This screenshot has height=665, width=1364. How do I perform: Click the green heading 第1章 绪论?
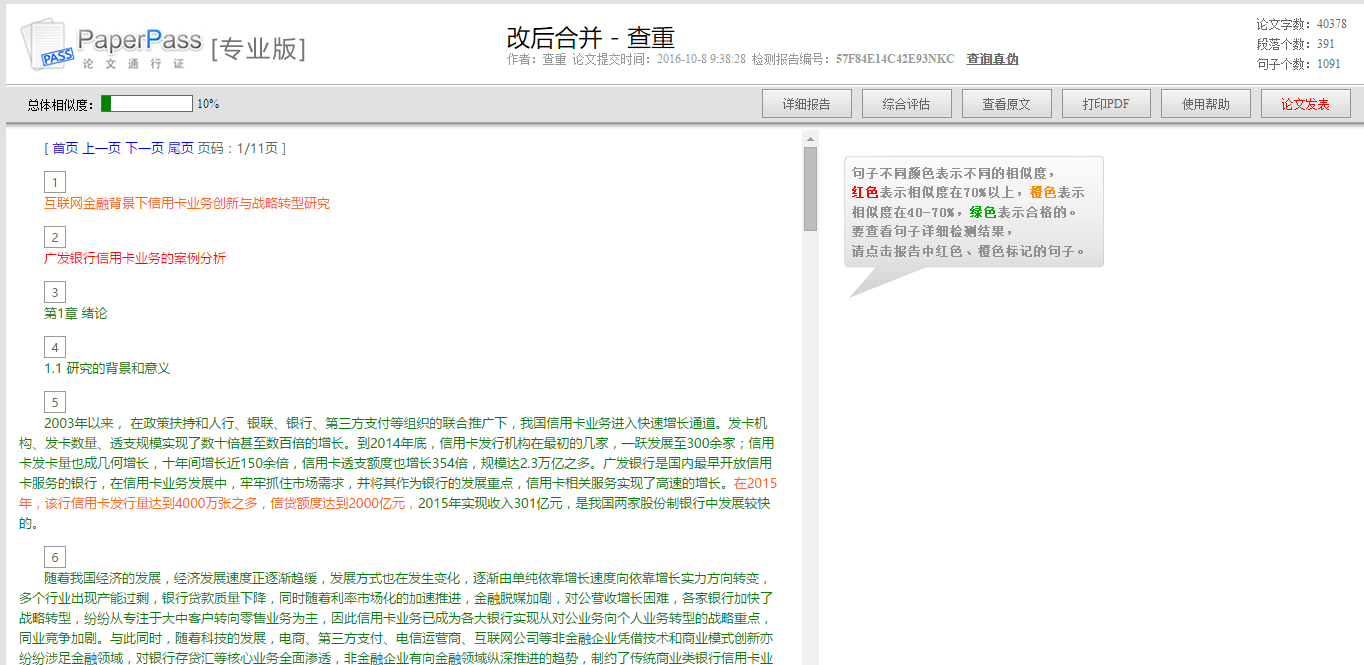[75, 313]
